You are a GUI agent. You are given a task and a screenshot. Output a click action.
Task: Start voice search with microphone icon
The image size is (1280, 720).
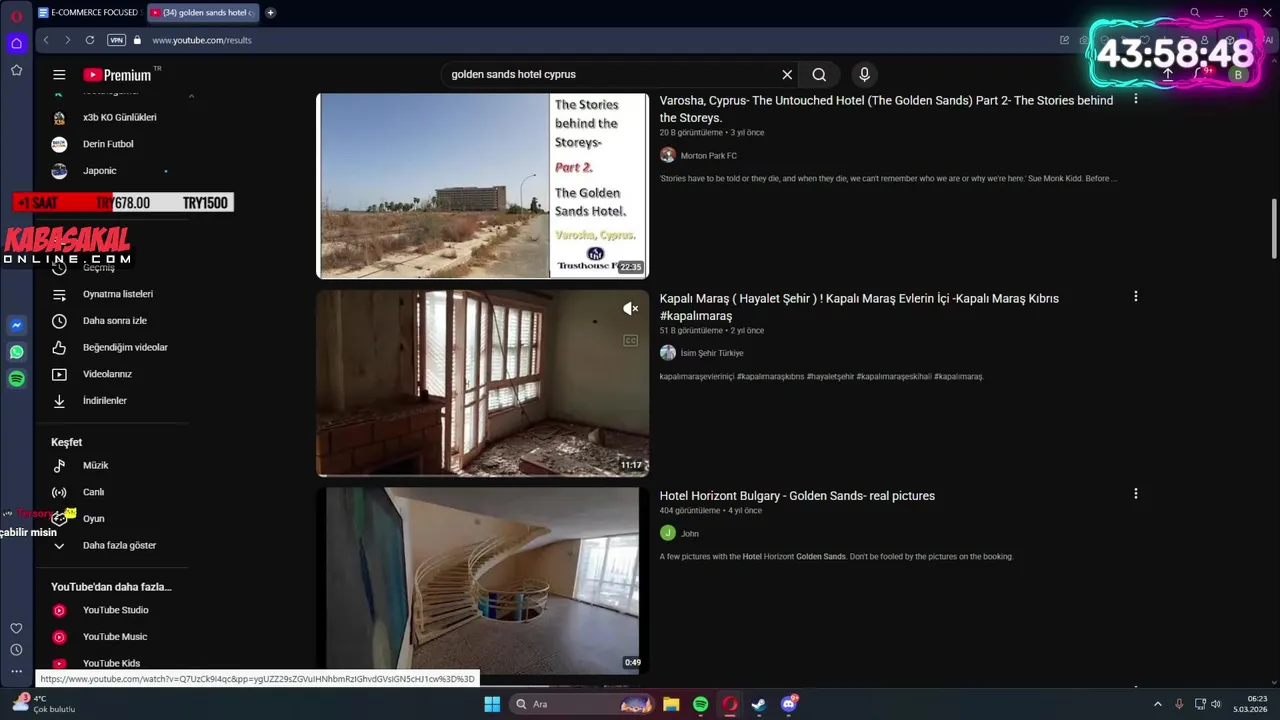(x=865, y=75)
